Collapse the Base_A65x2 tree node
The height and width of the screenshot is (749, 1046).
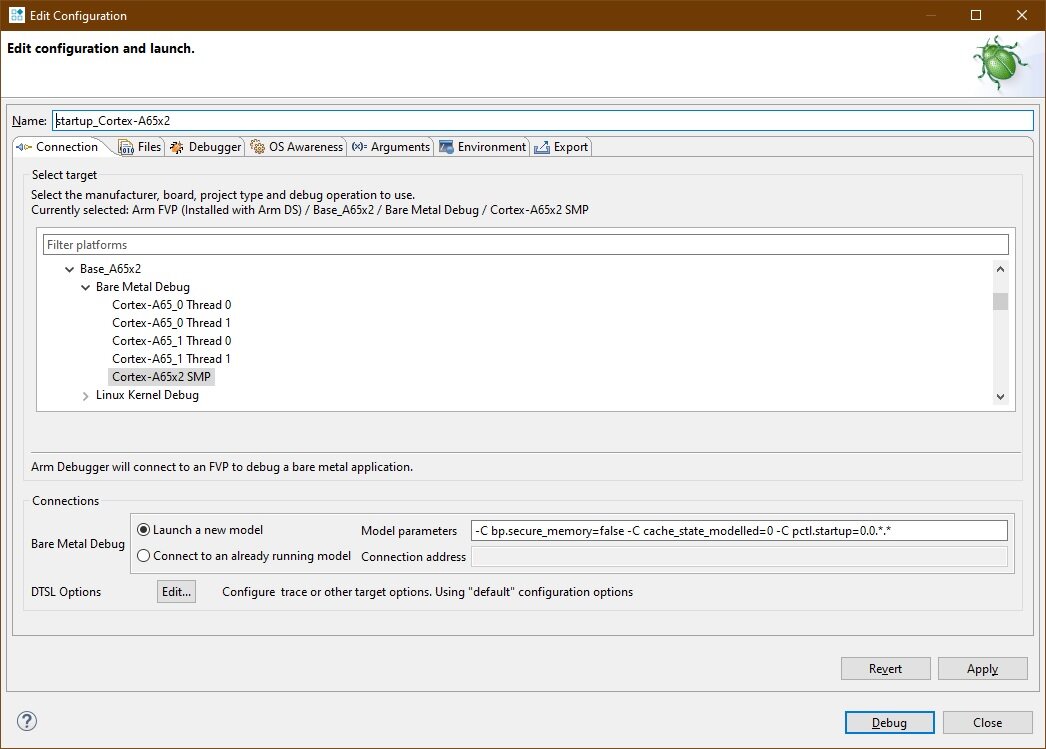pyautogui.click(x=69, y=269)
